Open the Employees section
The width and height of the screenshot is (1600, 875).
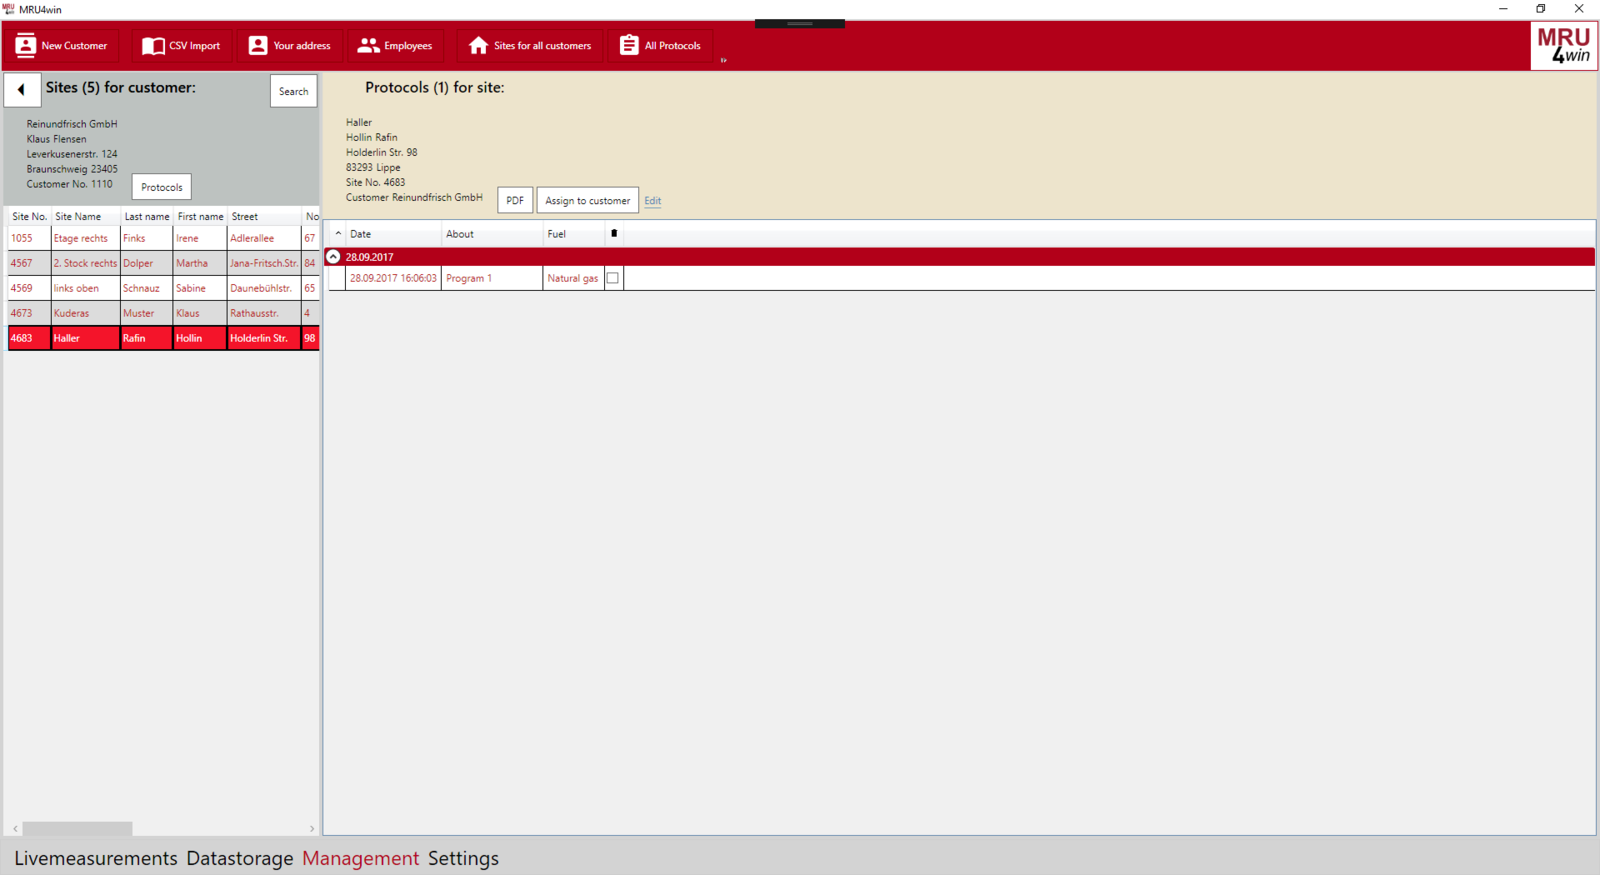395,46
